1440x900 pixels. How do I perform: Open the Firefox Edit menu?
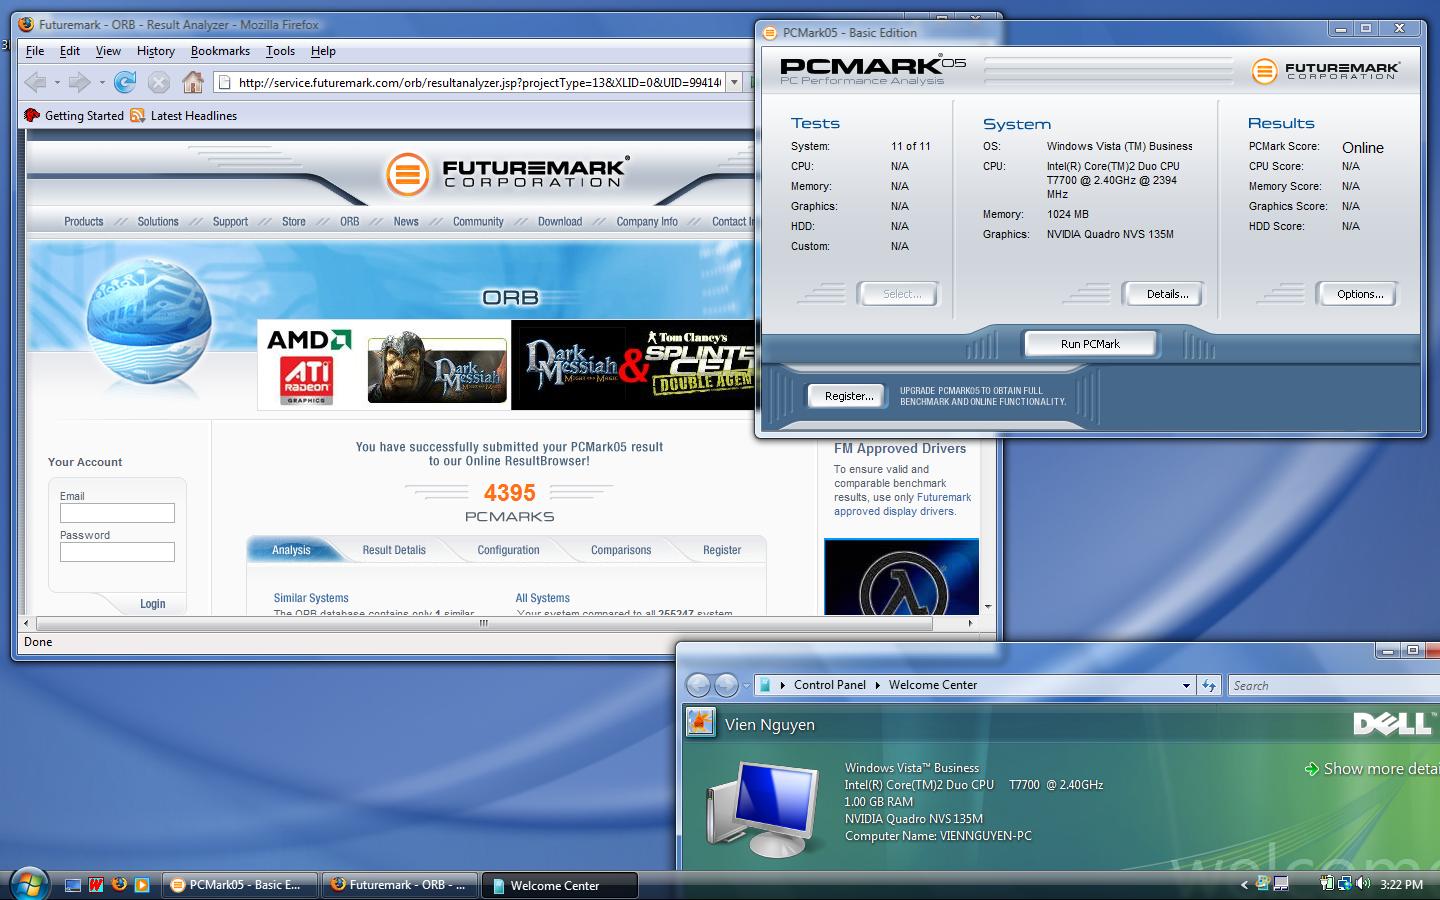point(70,51)
